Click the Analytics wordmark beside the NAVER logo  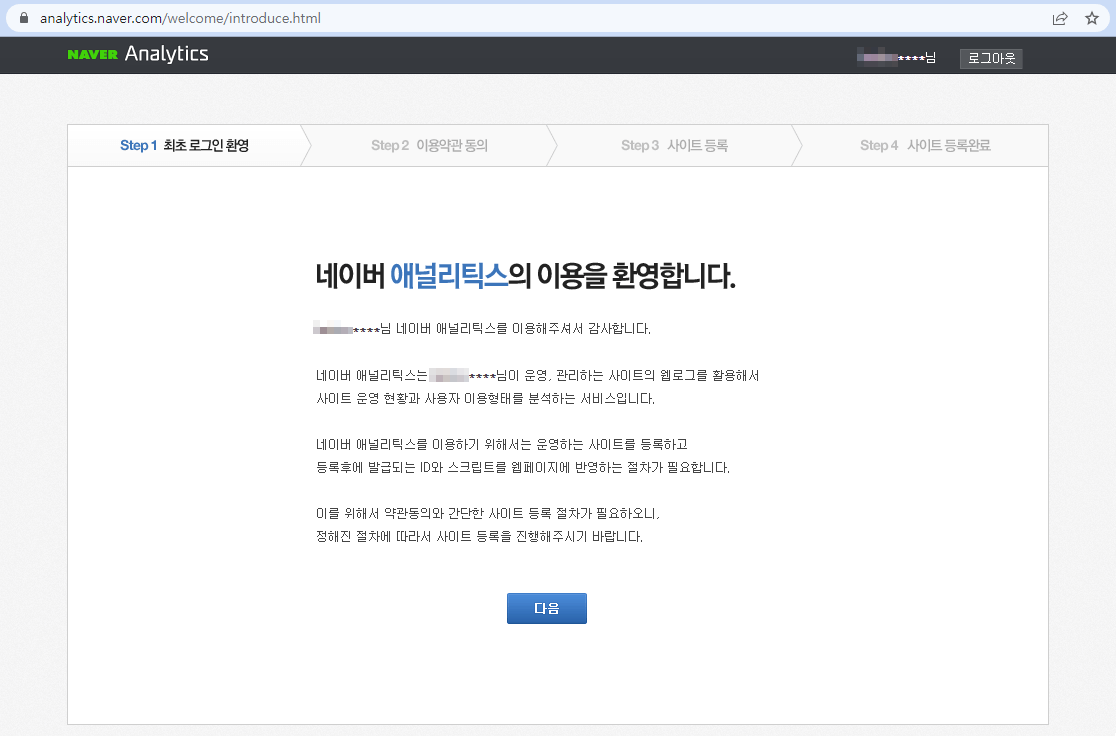pyautogui.click(x=166, y=53)
